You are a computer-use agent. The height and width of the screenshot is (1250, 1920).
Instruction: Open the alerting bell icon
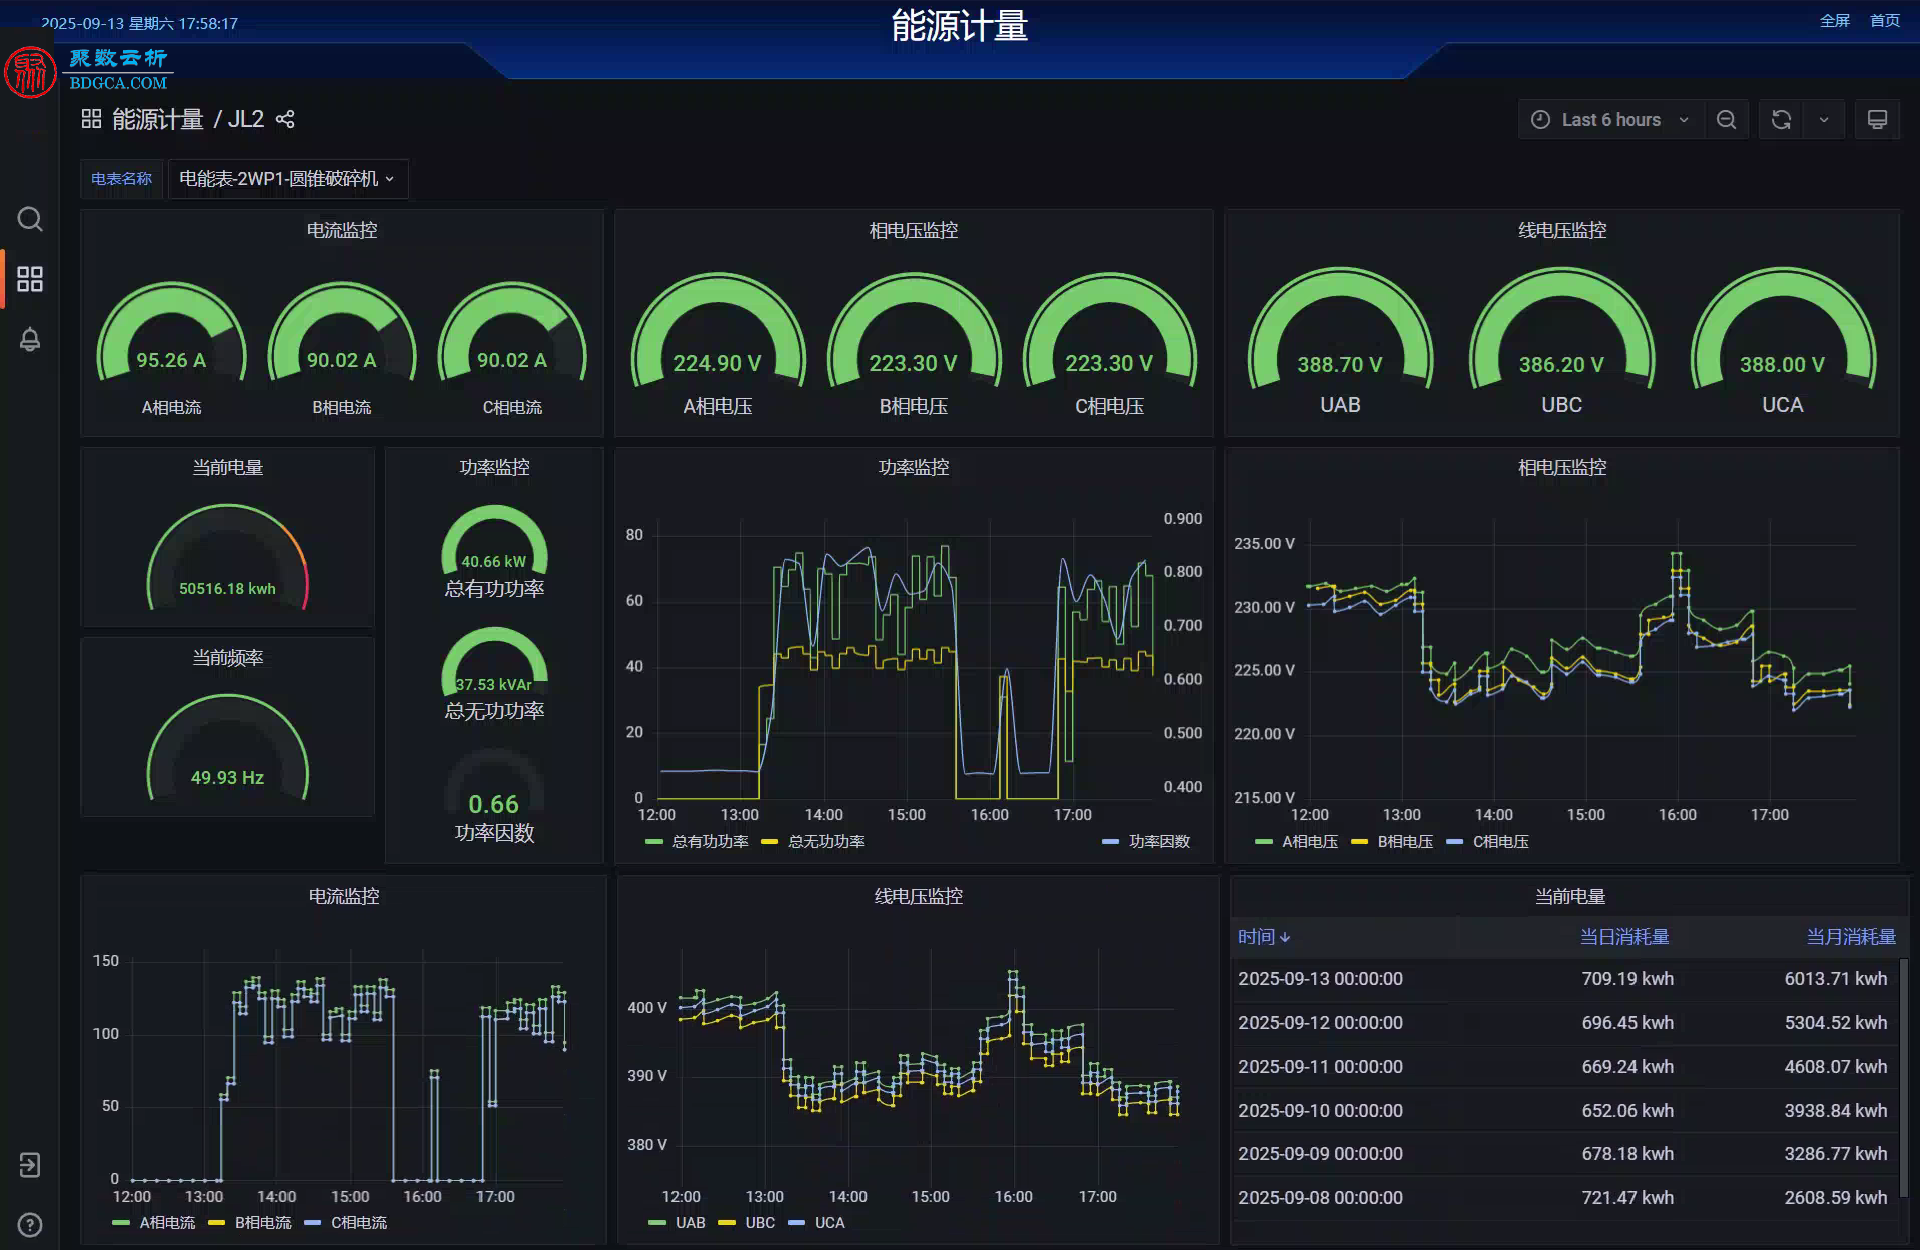coord(30,340)
